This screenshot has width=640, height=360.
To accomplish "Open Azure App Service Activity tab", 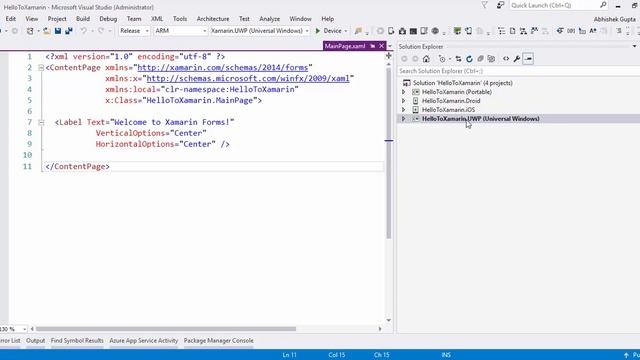I will (144, 340).
